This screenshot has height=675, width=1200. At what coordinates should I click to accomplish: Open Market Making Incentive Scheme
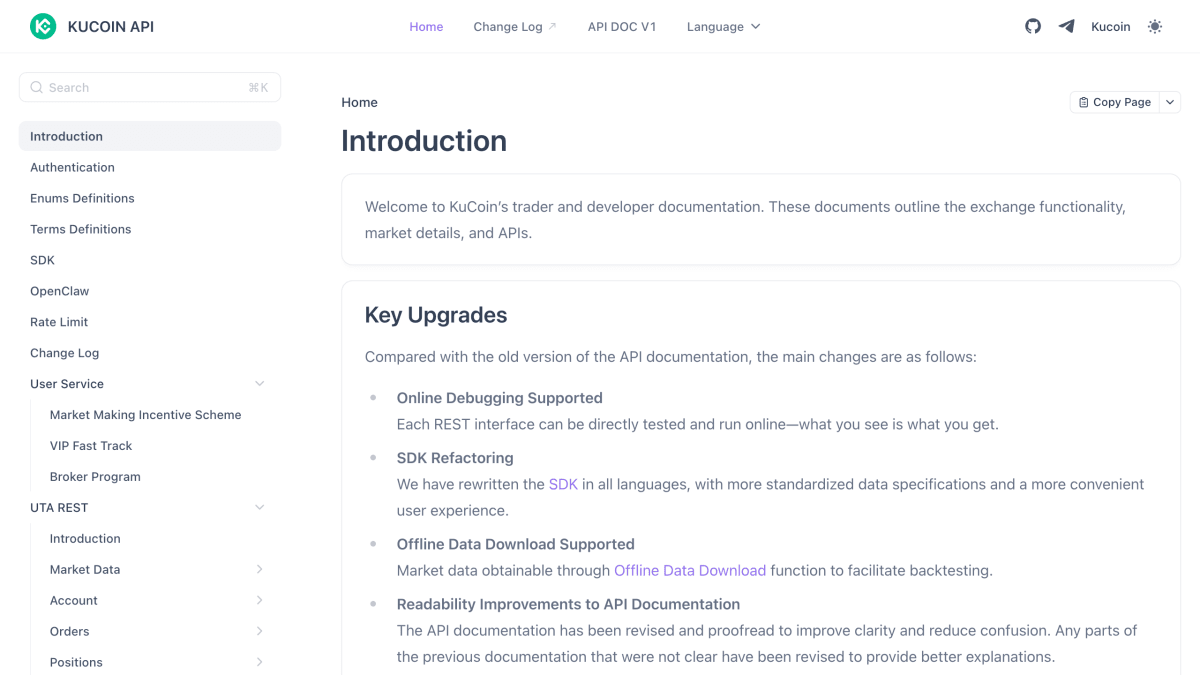pyautogui.click(x=146, y=415)
